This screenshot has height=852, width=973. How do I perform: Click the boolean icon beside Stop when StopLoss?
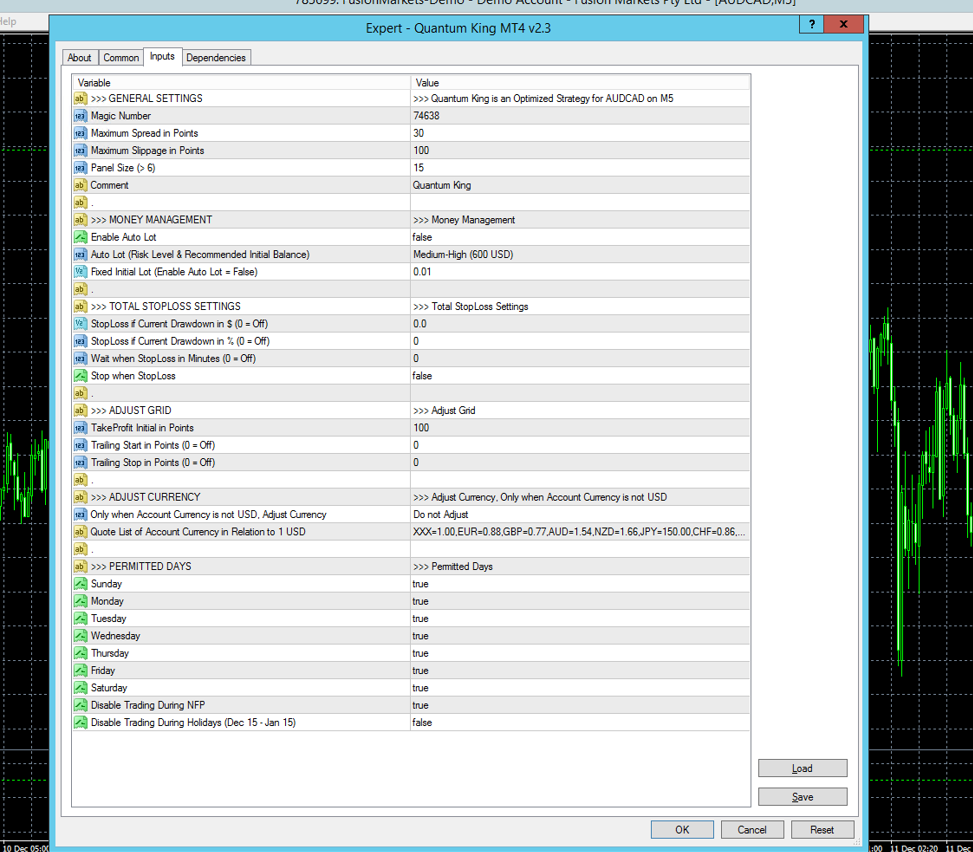pyautogui.click(x=80, y=376)
